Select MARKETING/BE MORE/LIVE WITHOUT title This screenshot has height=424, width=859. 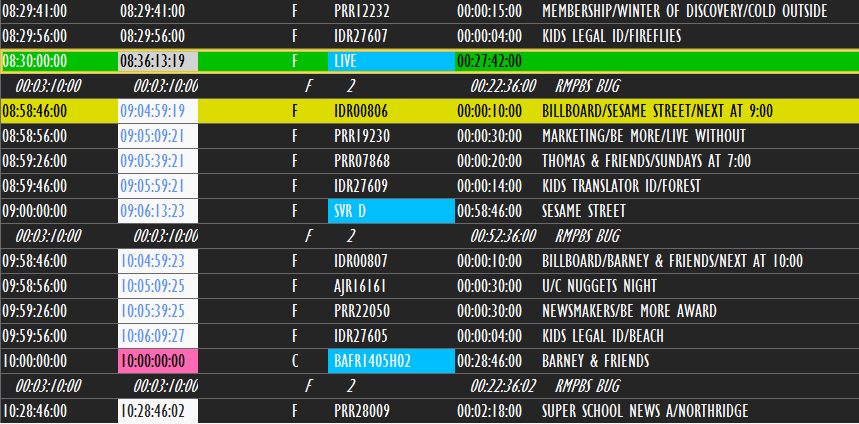644,136
